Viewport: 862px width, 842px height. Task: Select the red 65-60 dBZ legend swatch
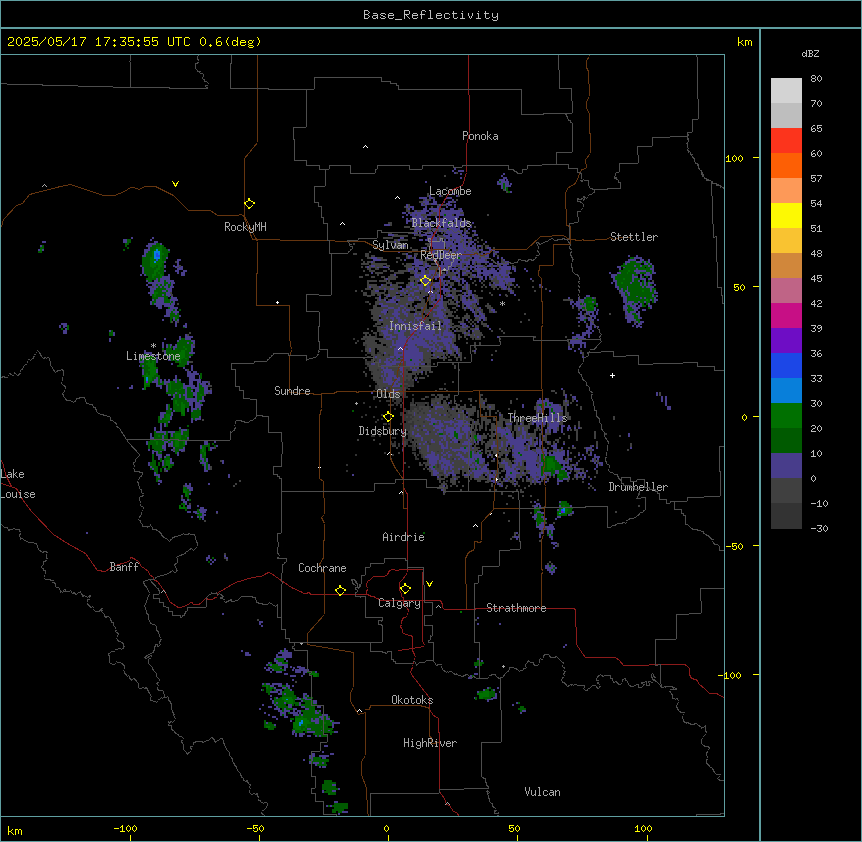point(786,141)
